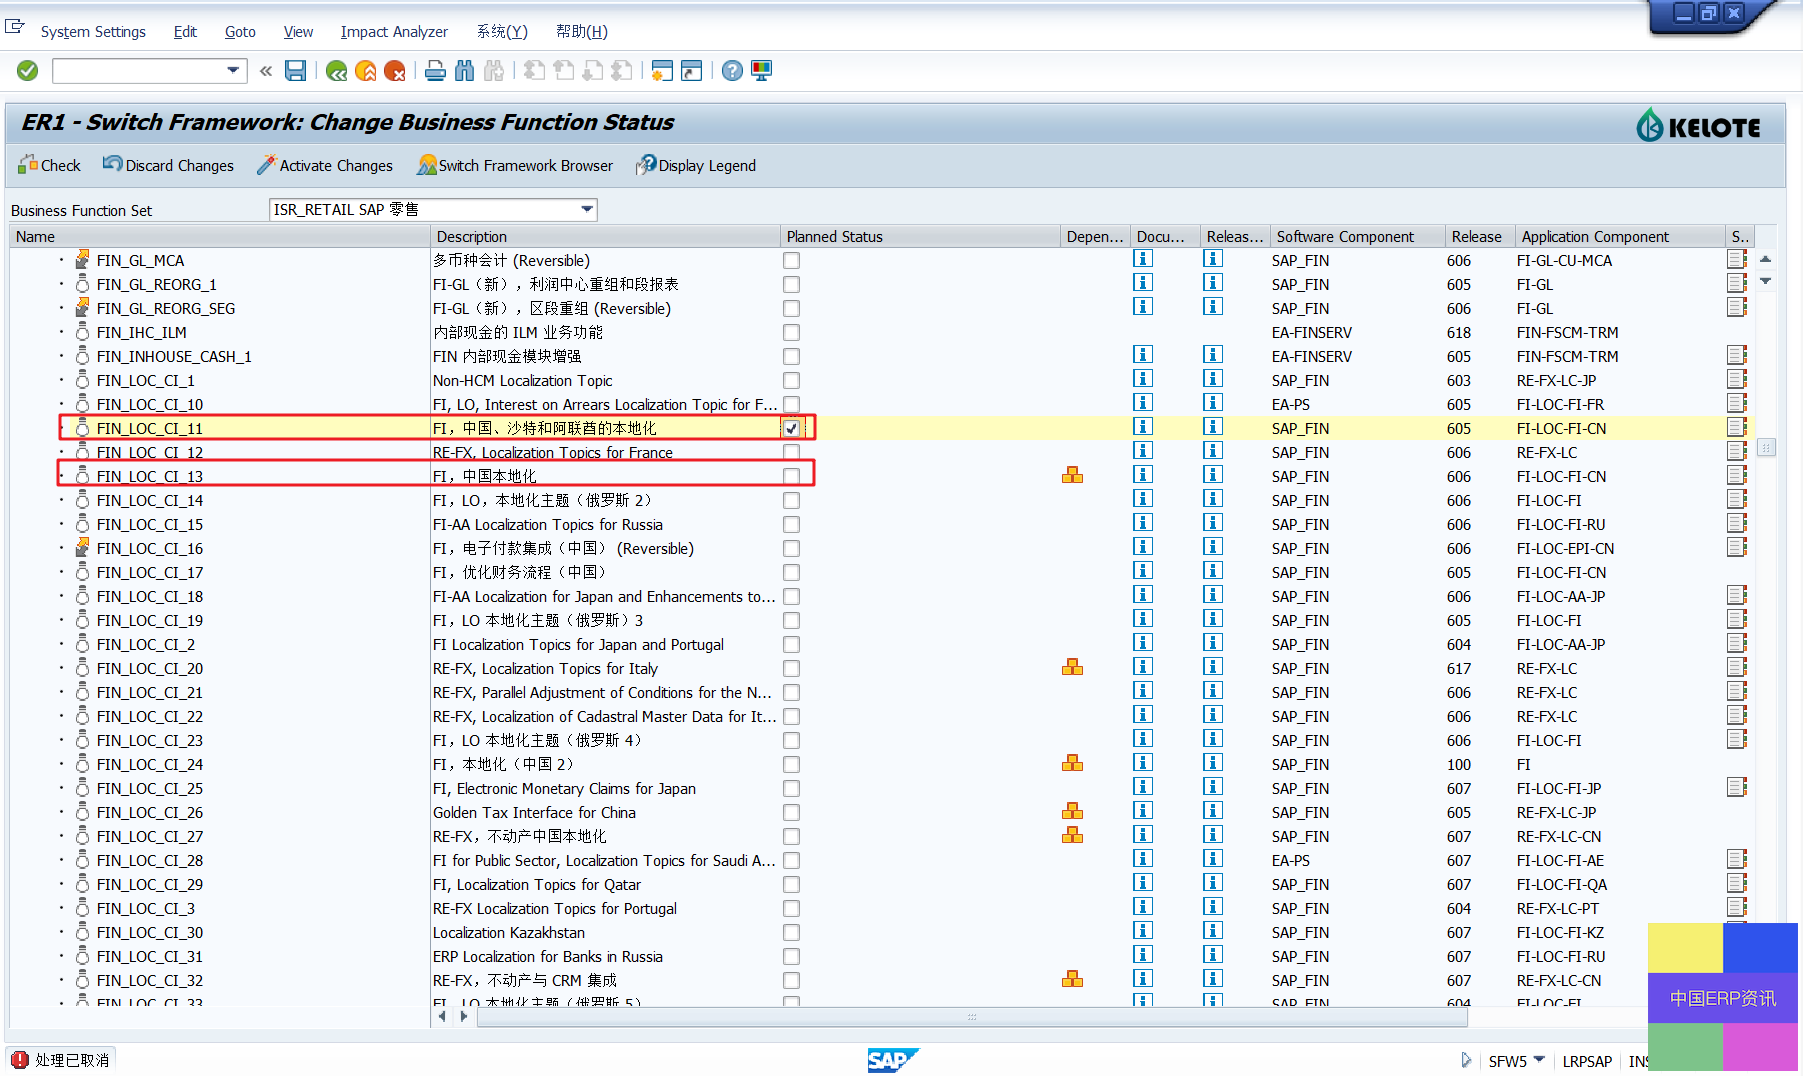Open documentation icon for FIN_LOC_CI_11
The image size is (1803, 1076).
click(1143, 427)
